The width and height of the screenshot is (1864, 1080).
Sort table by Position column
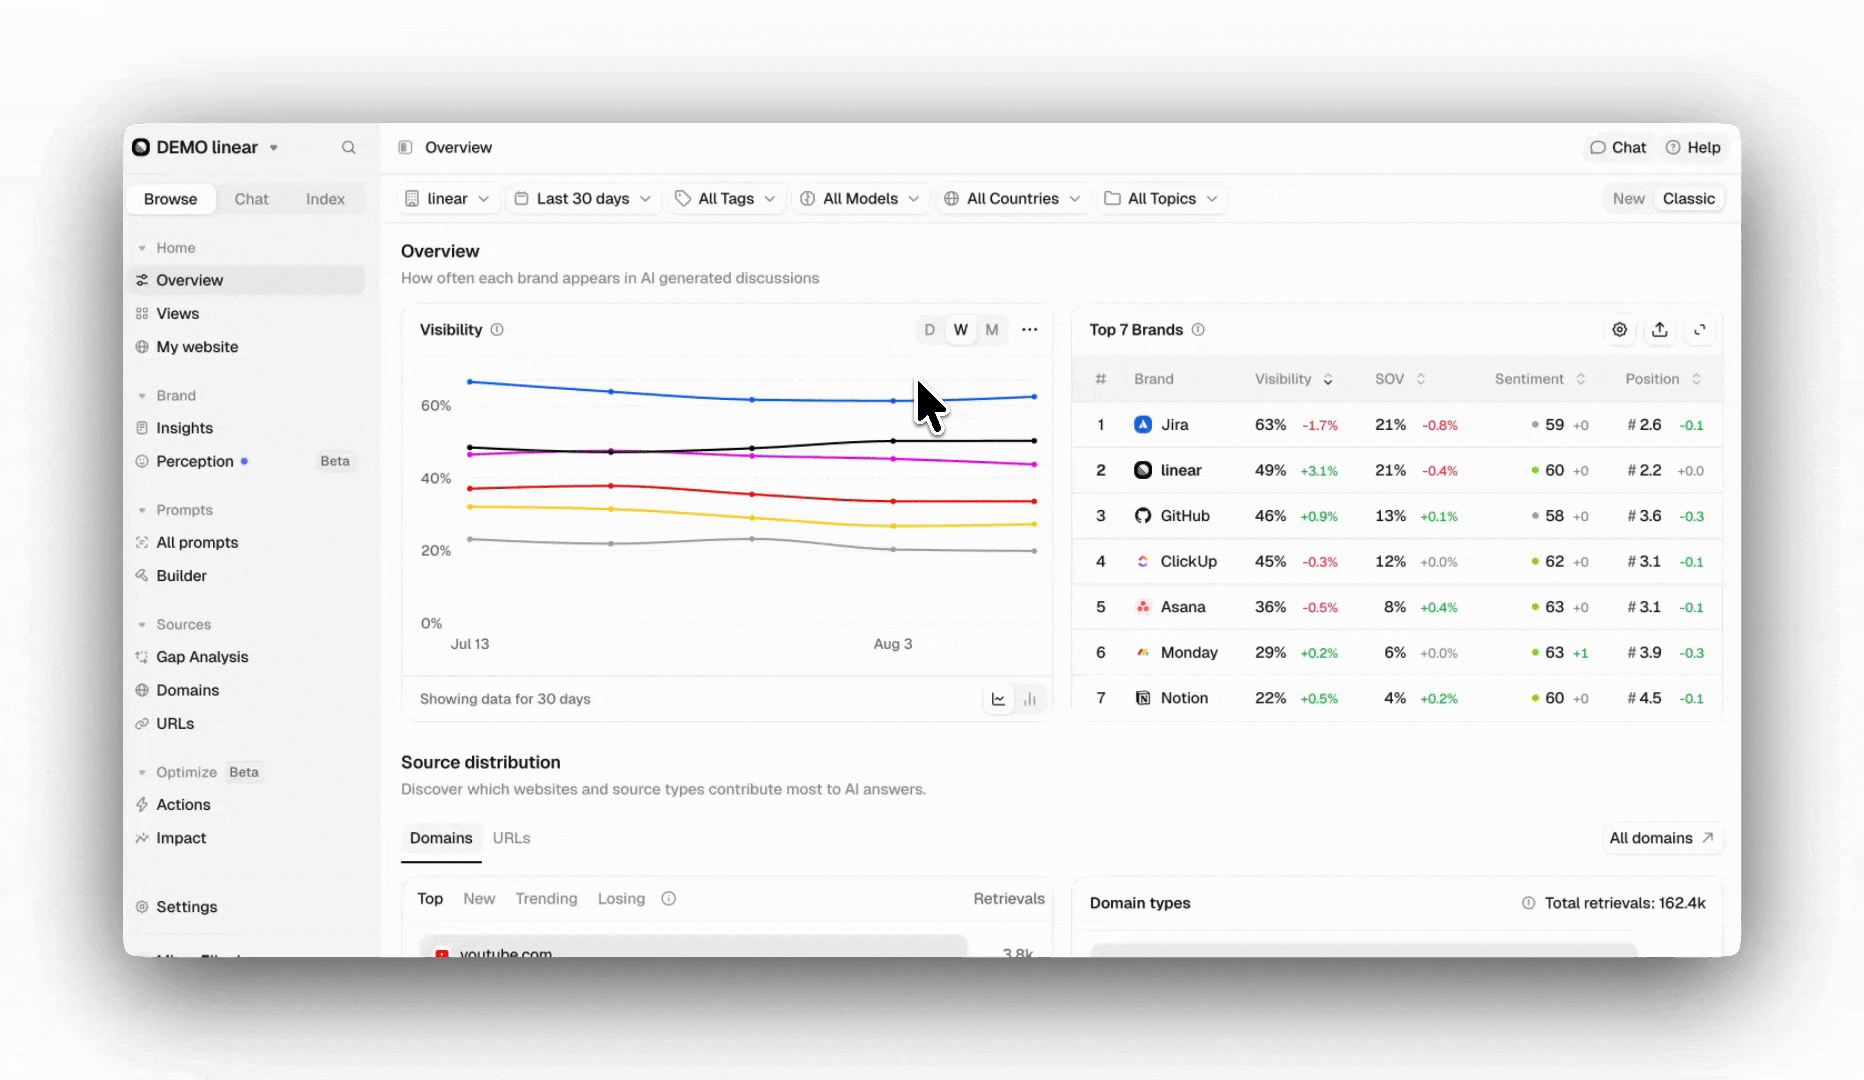click(1663, 379)
